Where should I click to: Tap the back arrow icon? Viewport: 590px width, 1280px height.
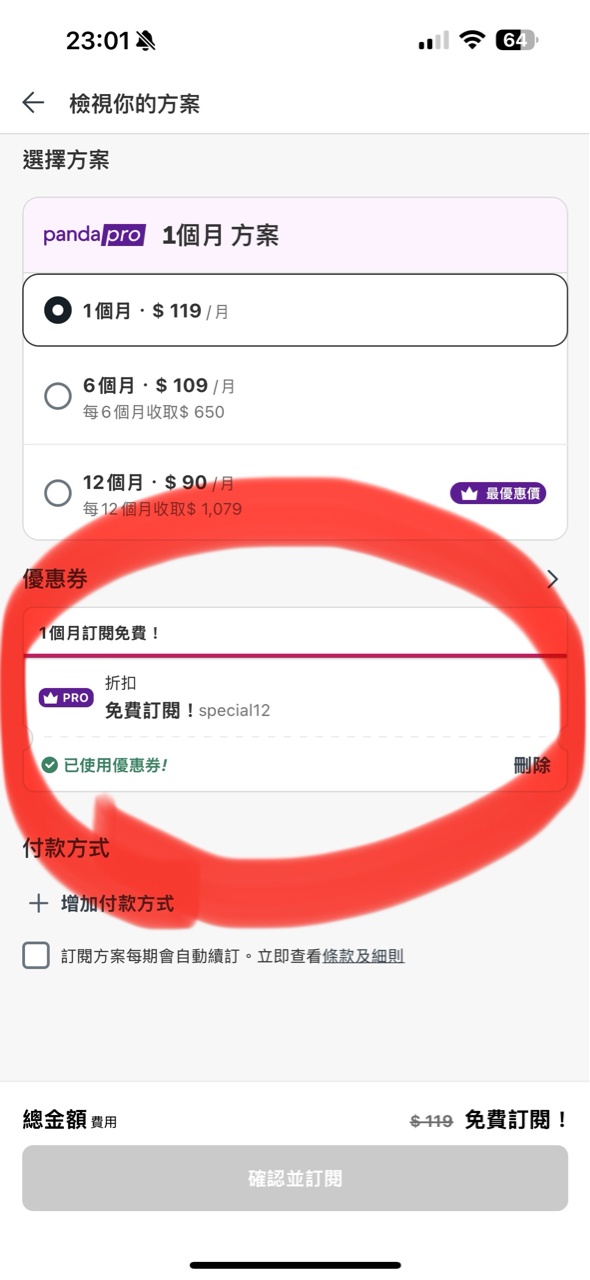(33, 102)
